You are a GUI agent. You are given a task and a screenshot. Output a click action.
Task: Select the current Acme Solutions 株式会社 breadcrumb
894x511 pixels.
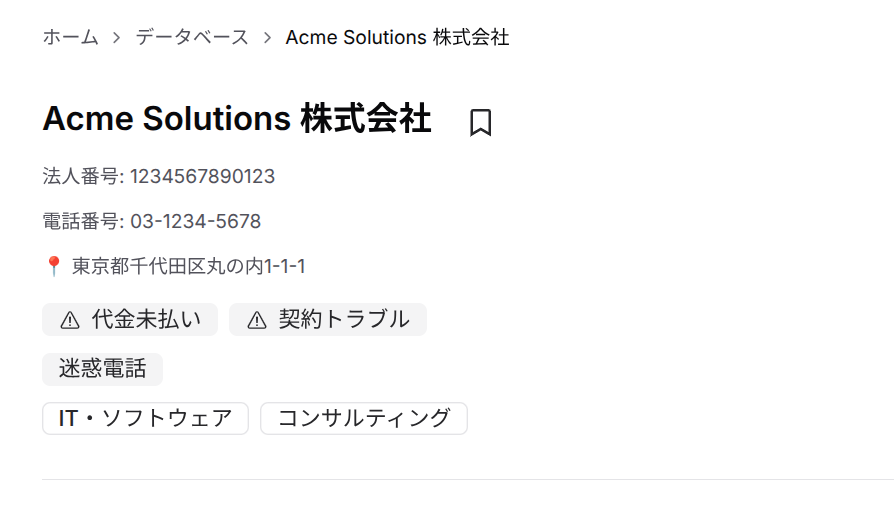[x=397, y=38]
